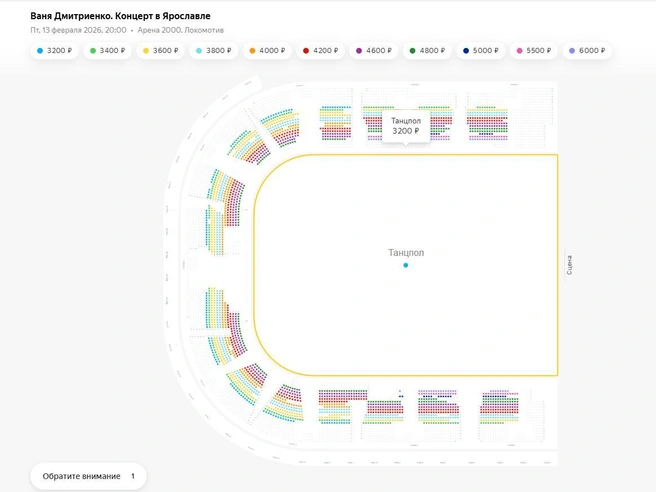Click the notice counter badge showing 1

click(x=132, y=476)
